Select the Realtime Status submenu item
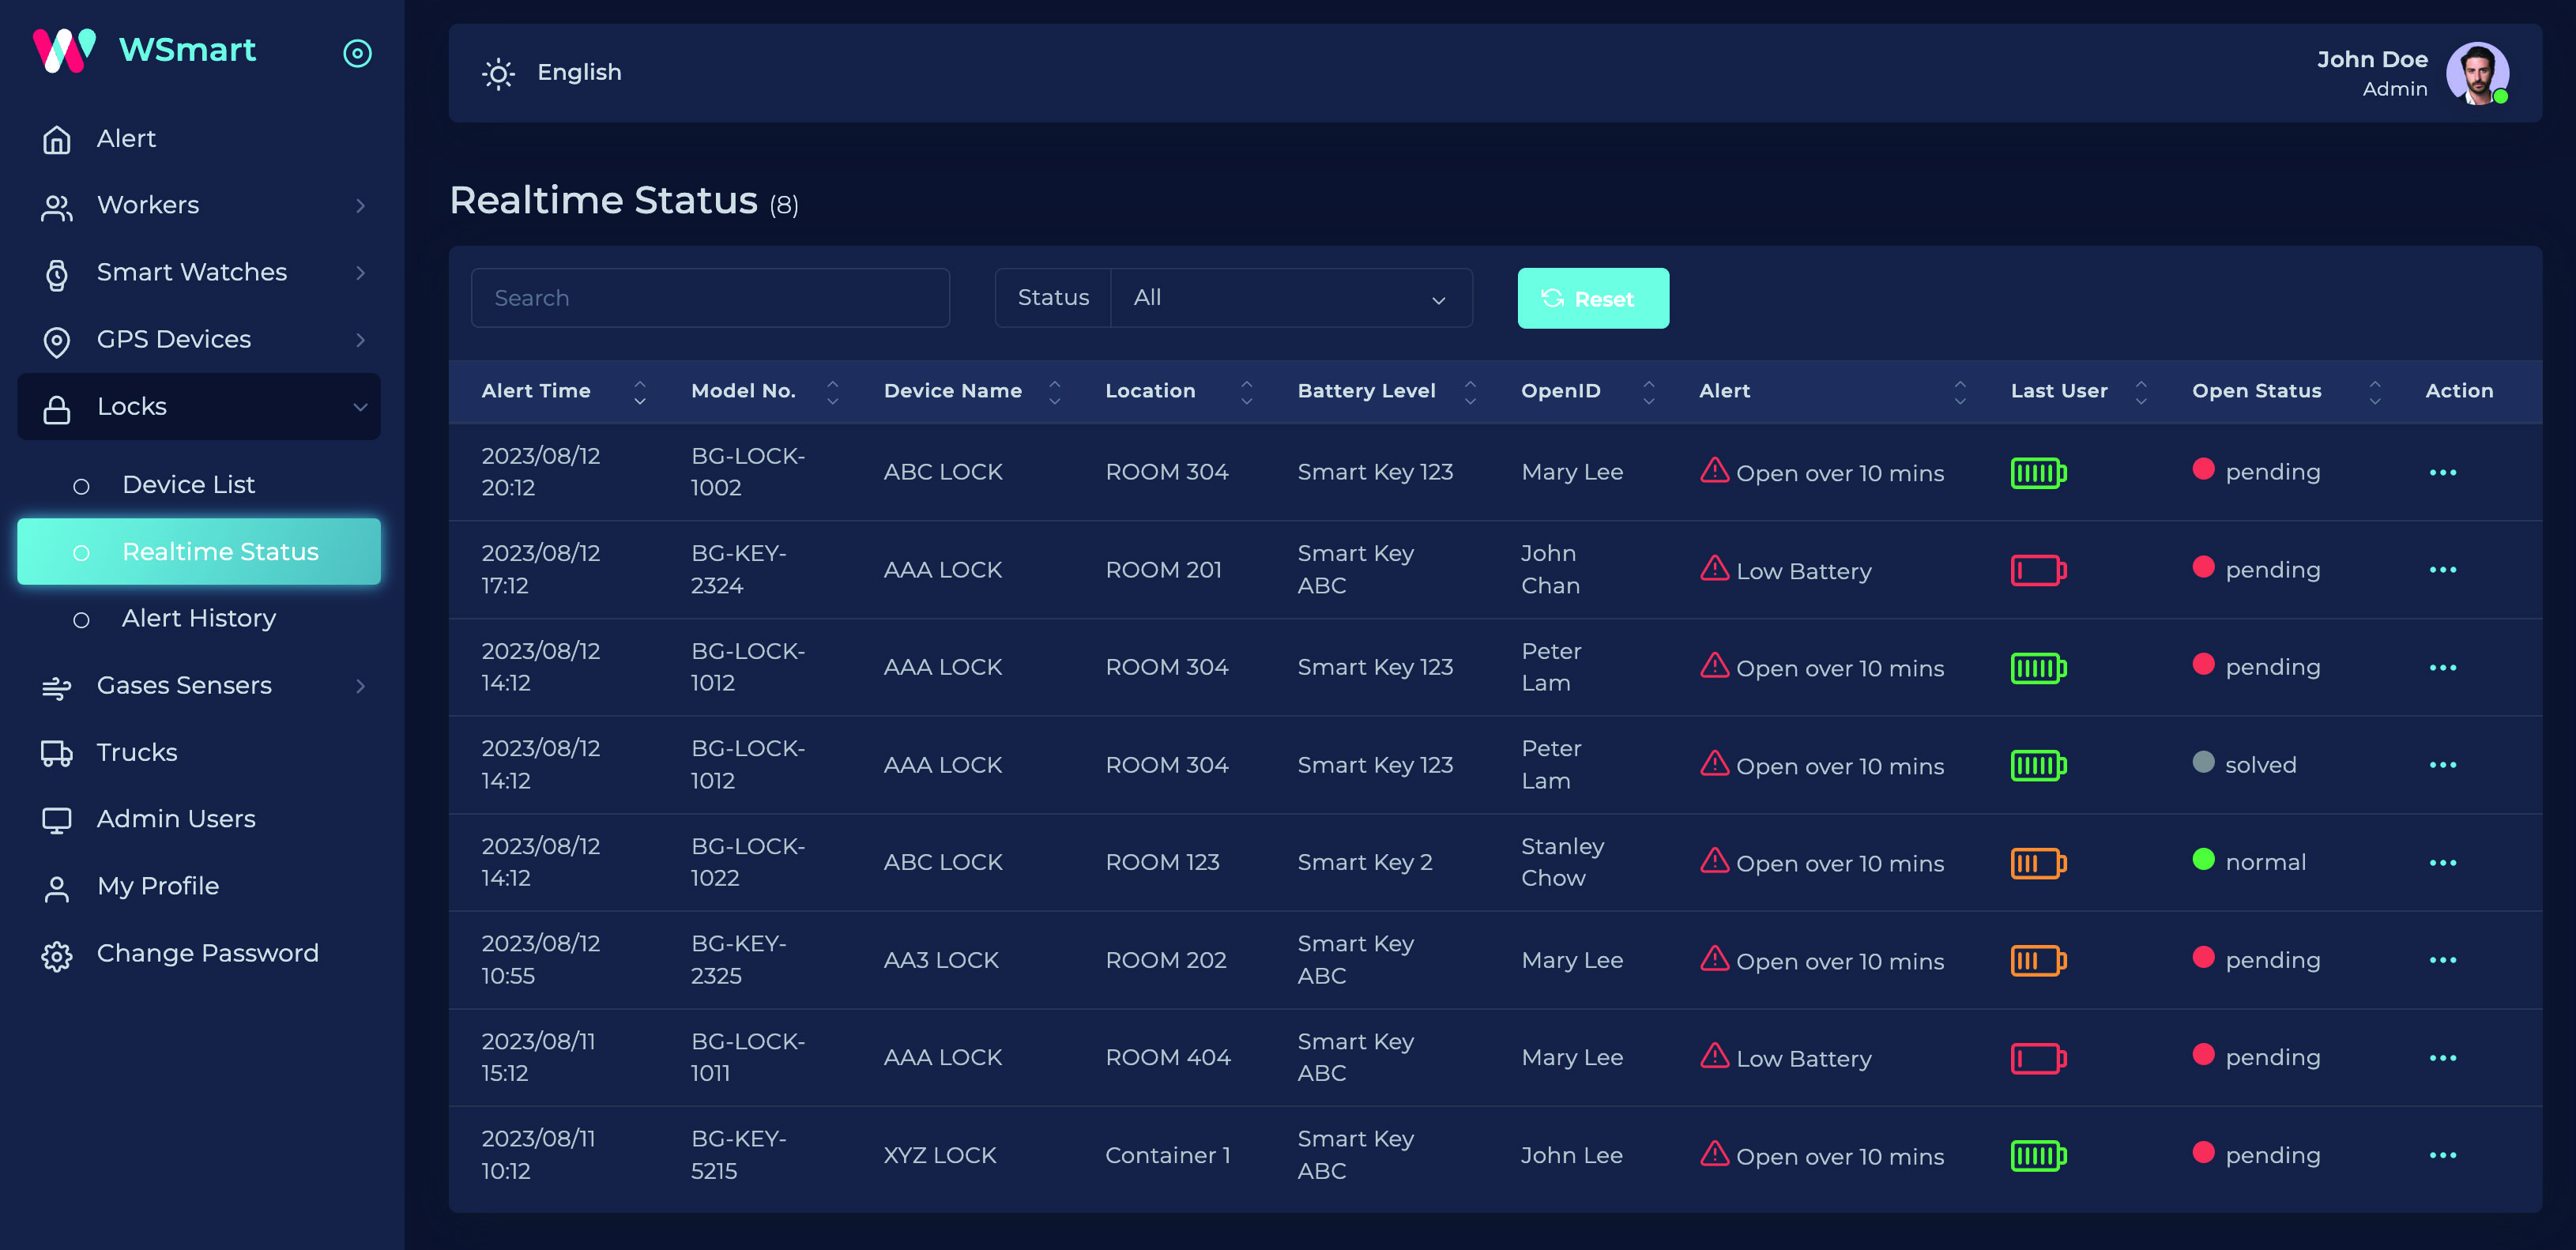2576x1250 pixels. 198,552
